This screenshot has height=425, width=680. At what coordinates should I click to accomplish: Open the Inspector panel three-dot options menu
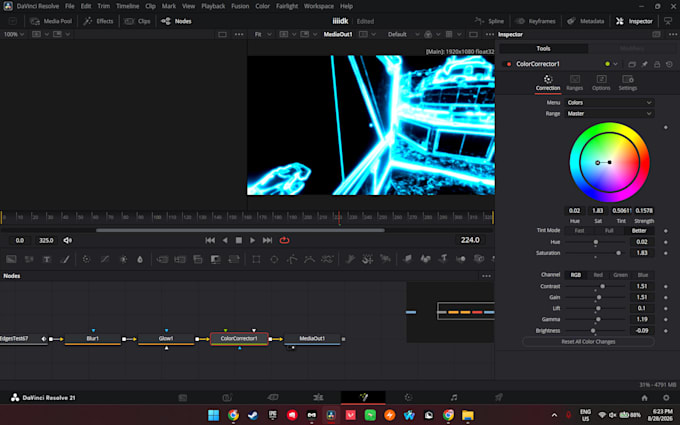(x=673, y=34)
